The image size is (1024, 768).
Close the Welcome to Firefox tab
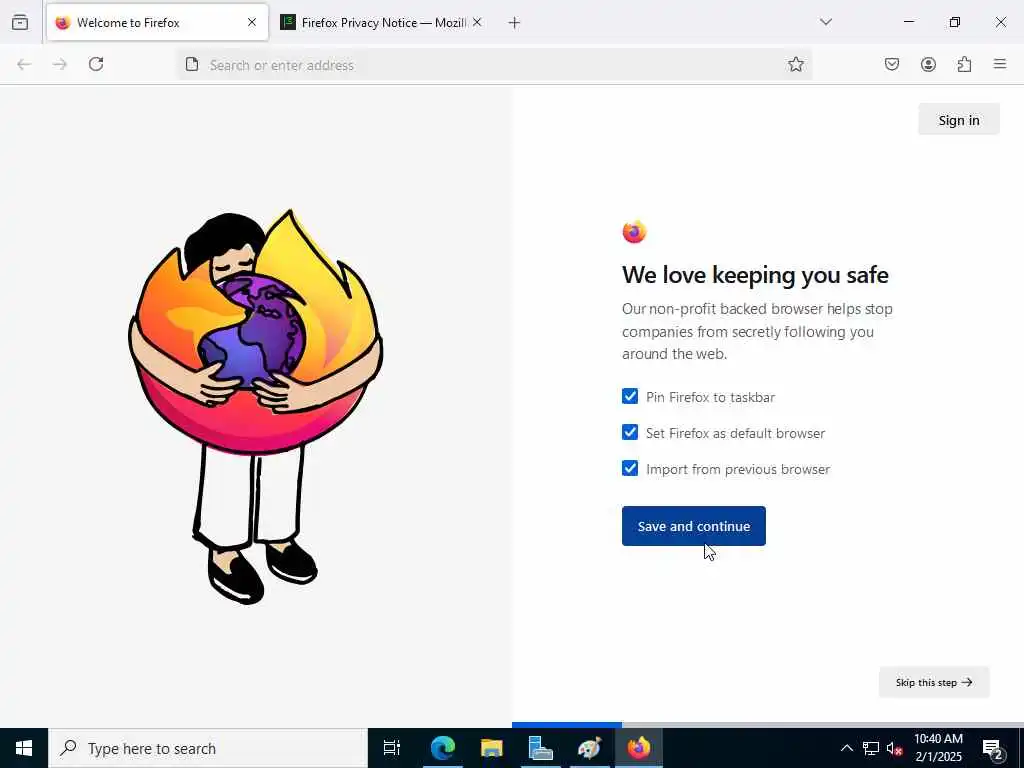coord(252,22)
